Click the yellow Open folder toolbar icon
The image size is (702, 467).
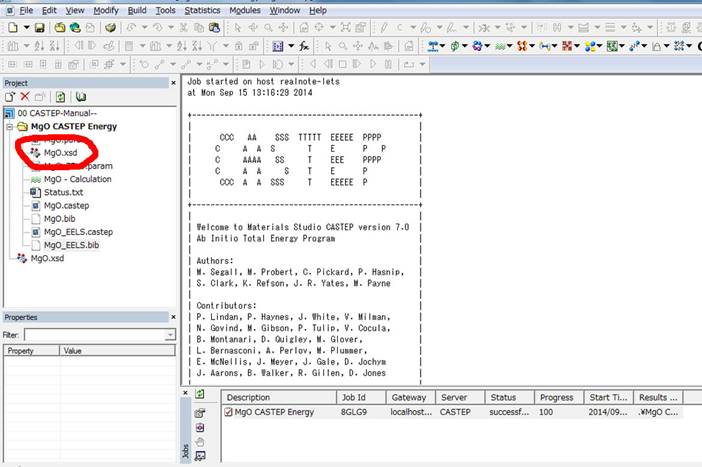tap(60, 28)
